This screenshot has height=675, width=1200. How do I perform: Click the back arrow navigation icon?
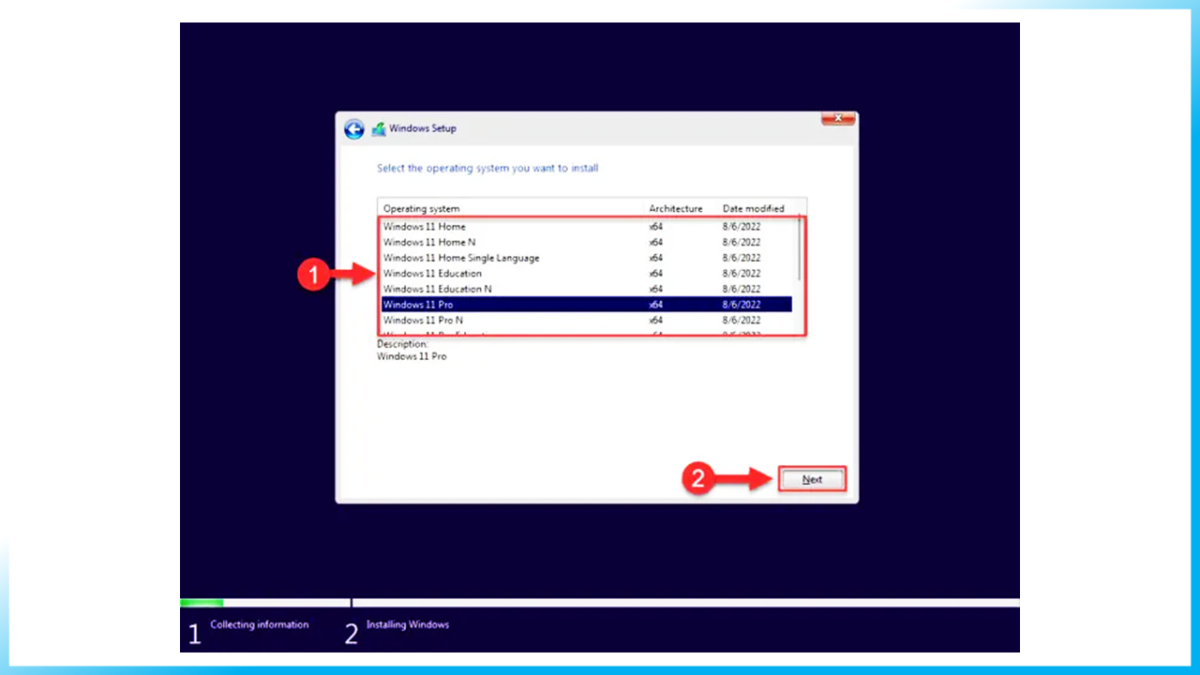pyautogui.click(x=356, y=128)
